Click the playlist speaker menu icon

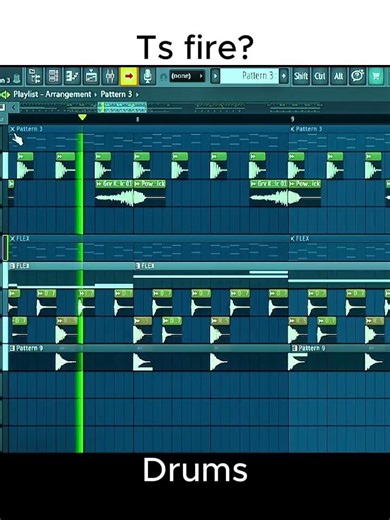[5, 95]
